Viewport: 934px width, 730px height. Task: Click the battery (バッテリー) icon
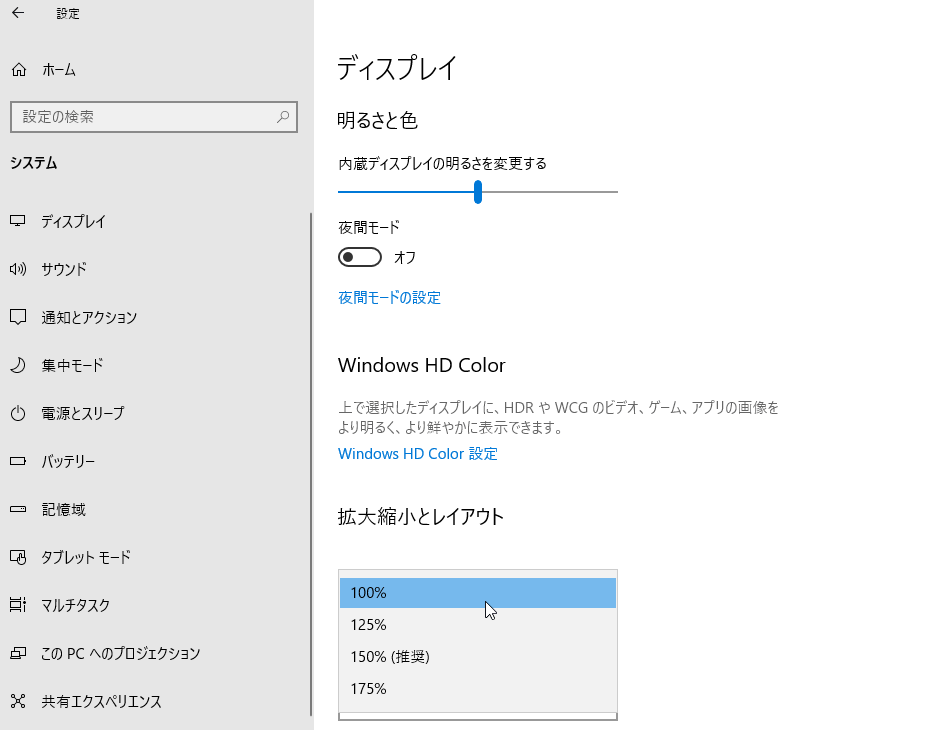18,461
